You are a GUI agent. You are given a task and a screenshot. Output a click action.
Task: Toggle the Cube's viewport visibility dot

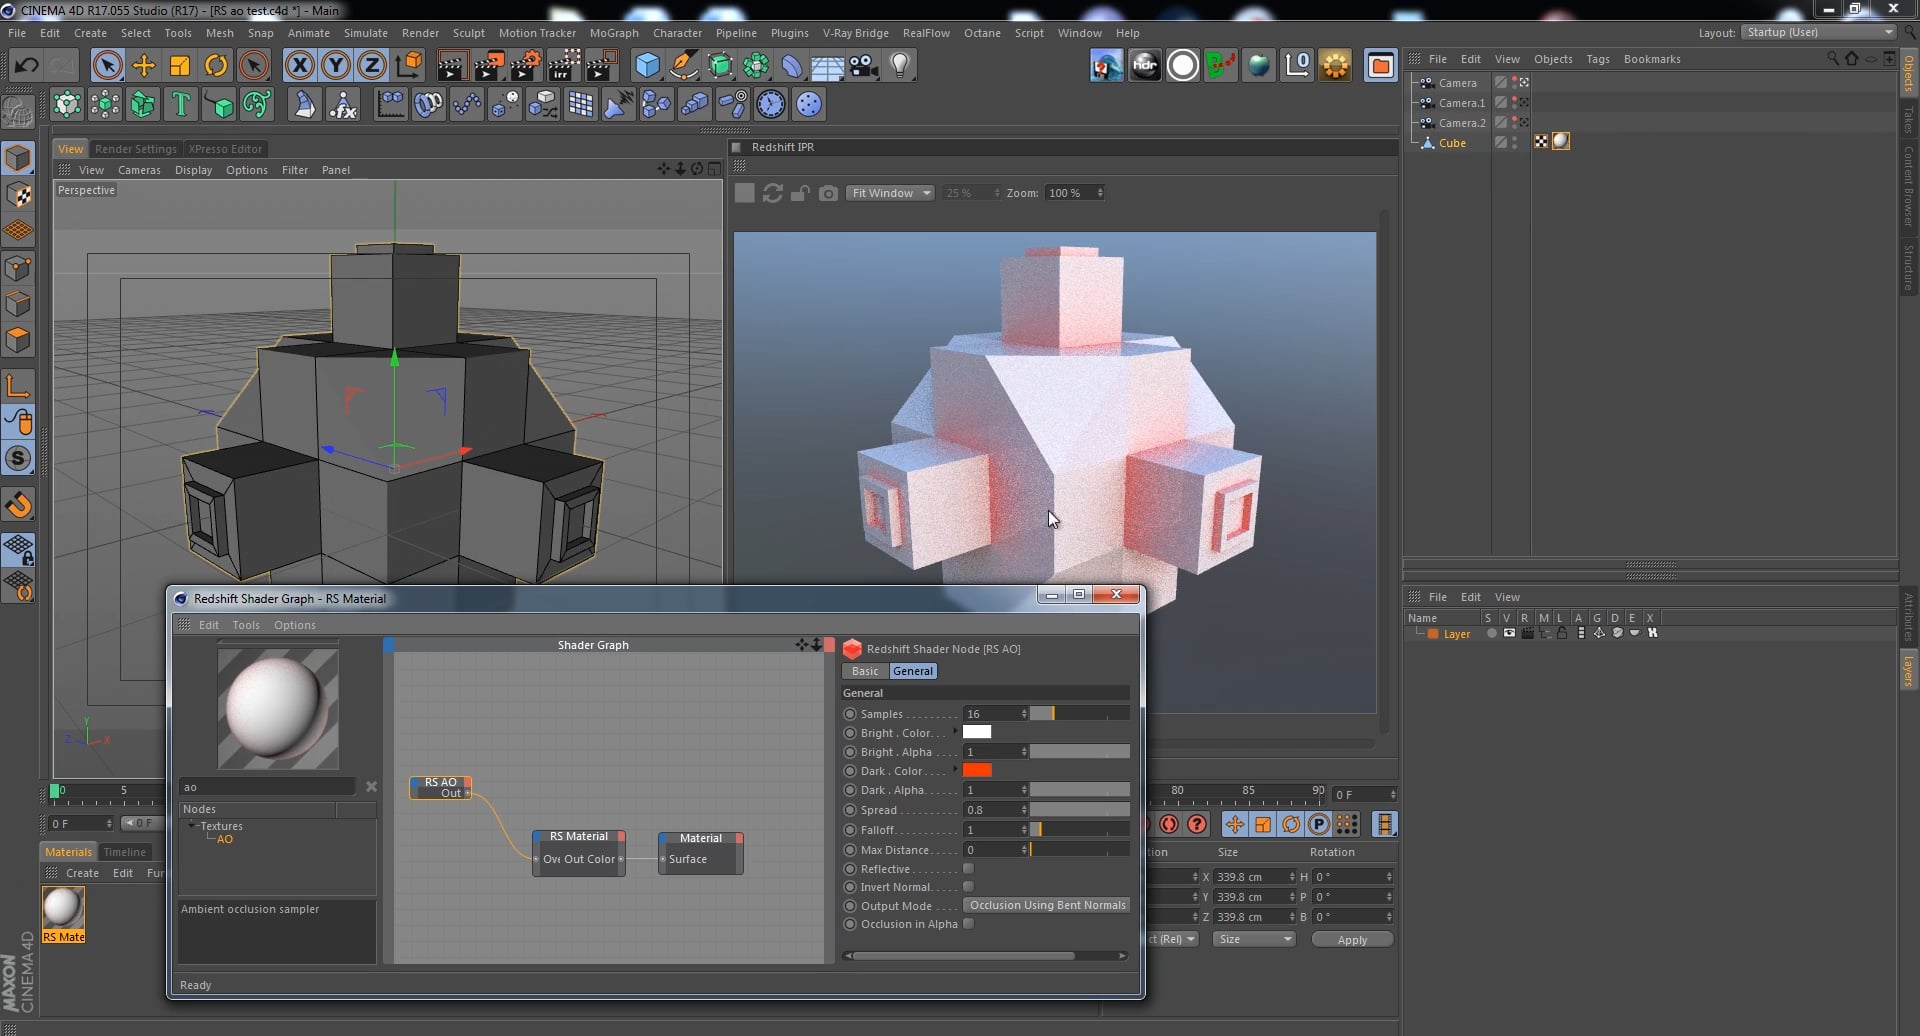coord(1516,139)
